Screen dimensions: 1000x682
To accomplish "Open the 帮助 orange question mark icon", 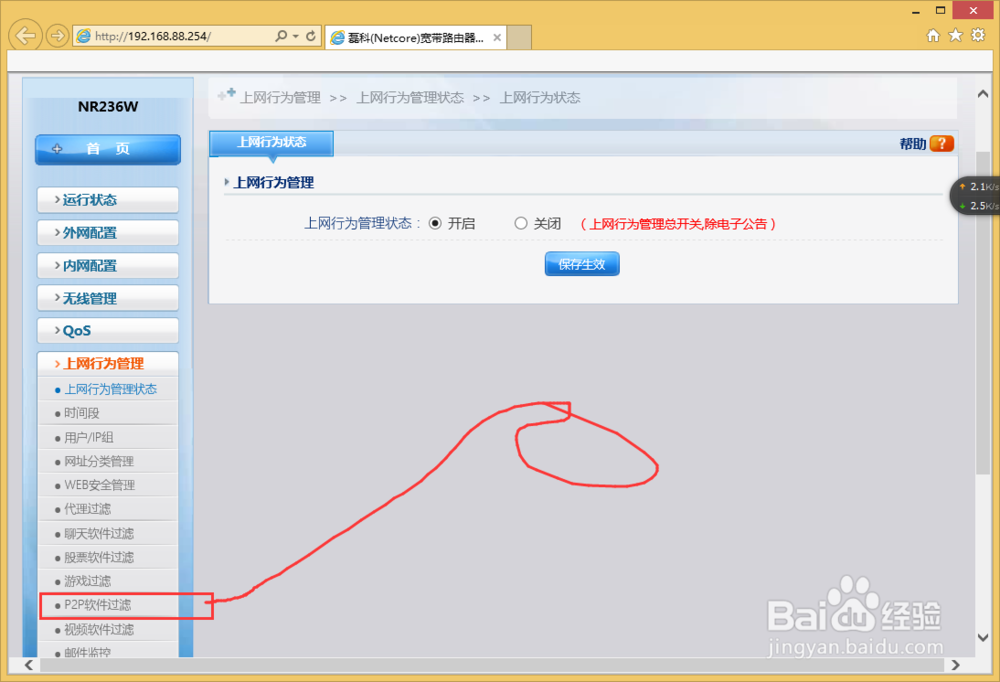I will click(x=941, y=143).
